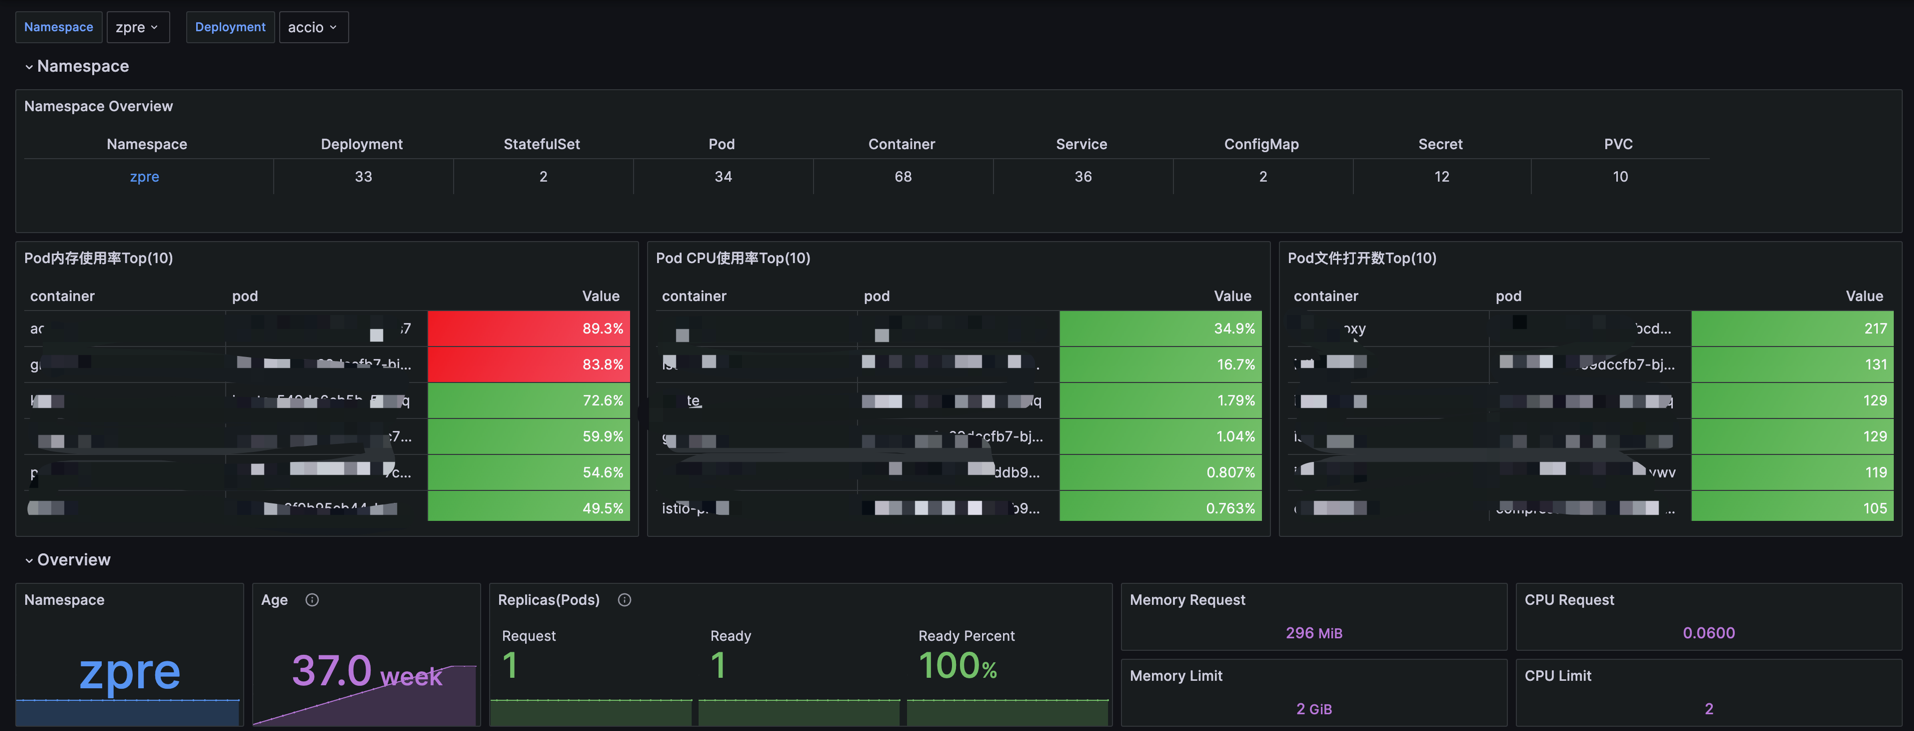Click the PVC column header
The width and height of the screenshot is (1914, 731).
coord(1619,144)
